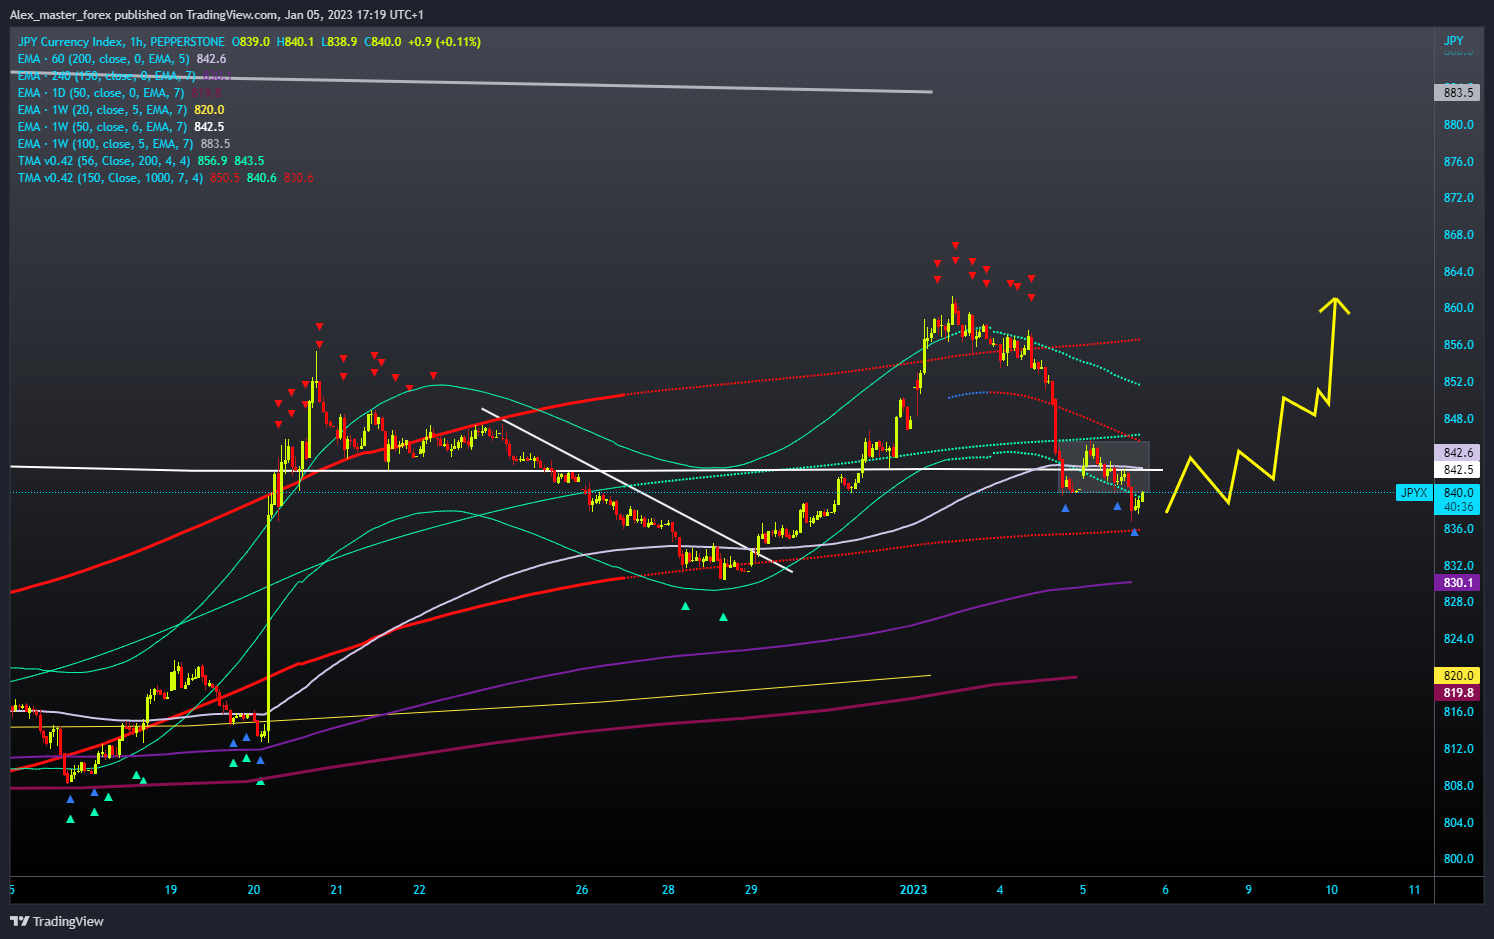Click the white 842.5 price tag
The image size is (1494, 939).
(x=1458, y=470)
